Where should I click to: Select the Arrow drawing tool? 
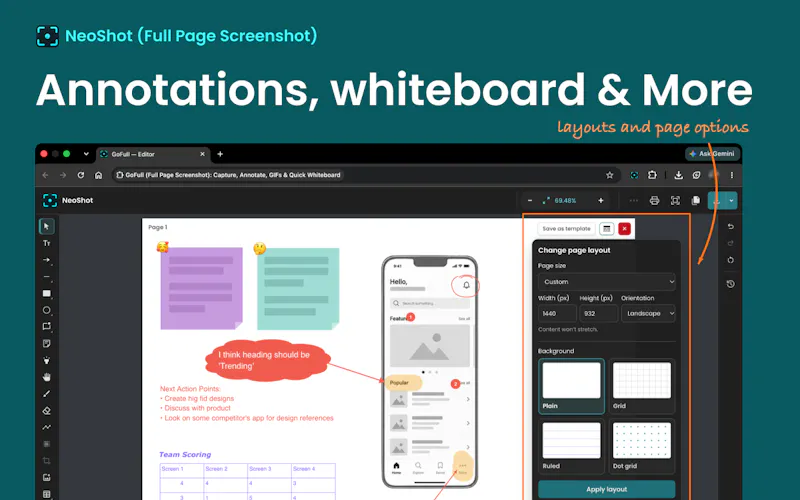(x=46, y=260)
